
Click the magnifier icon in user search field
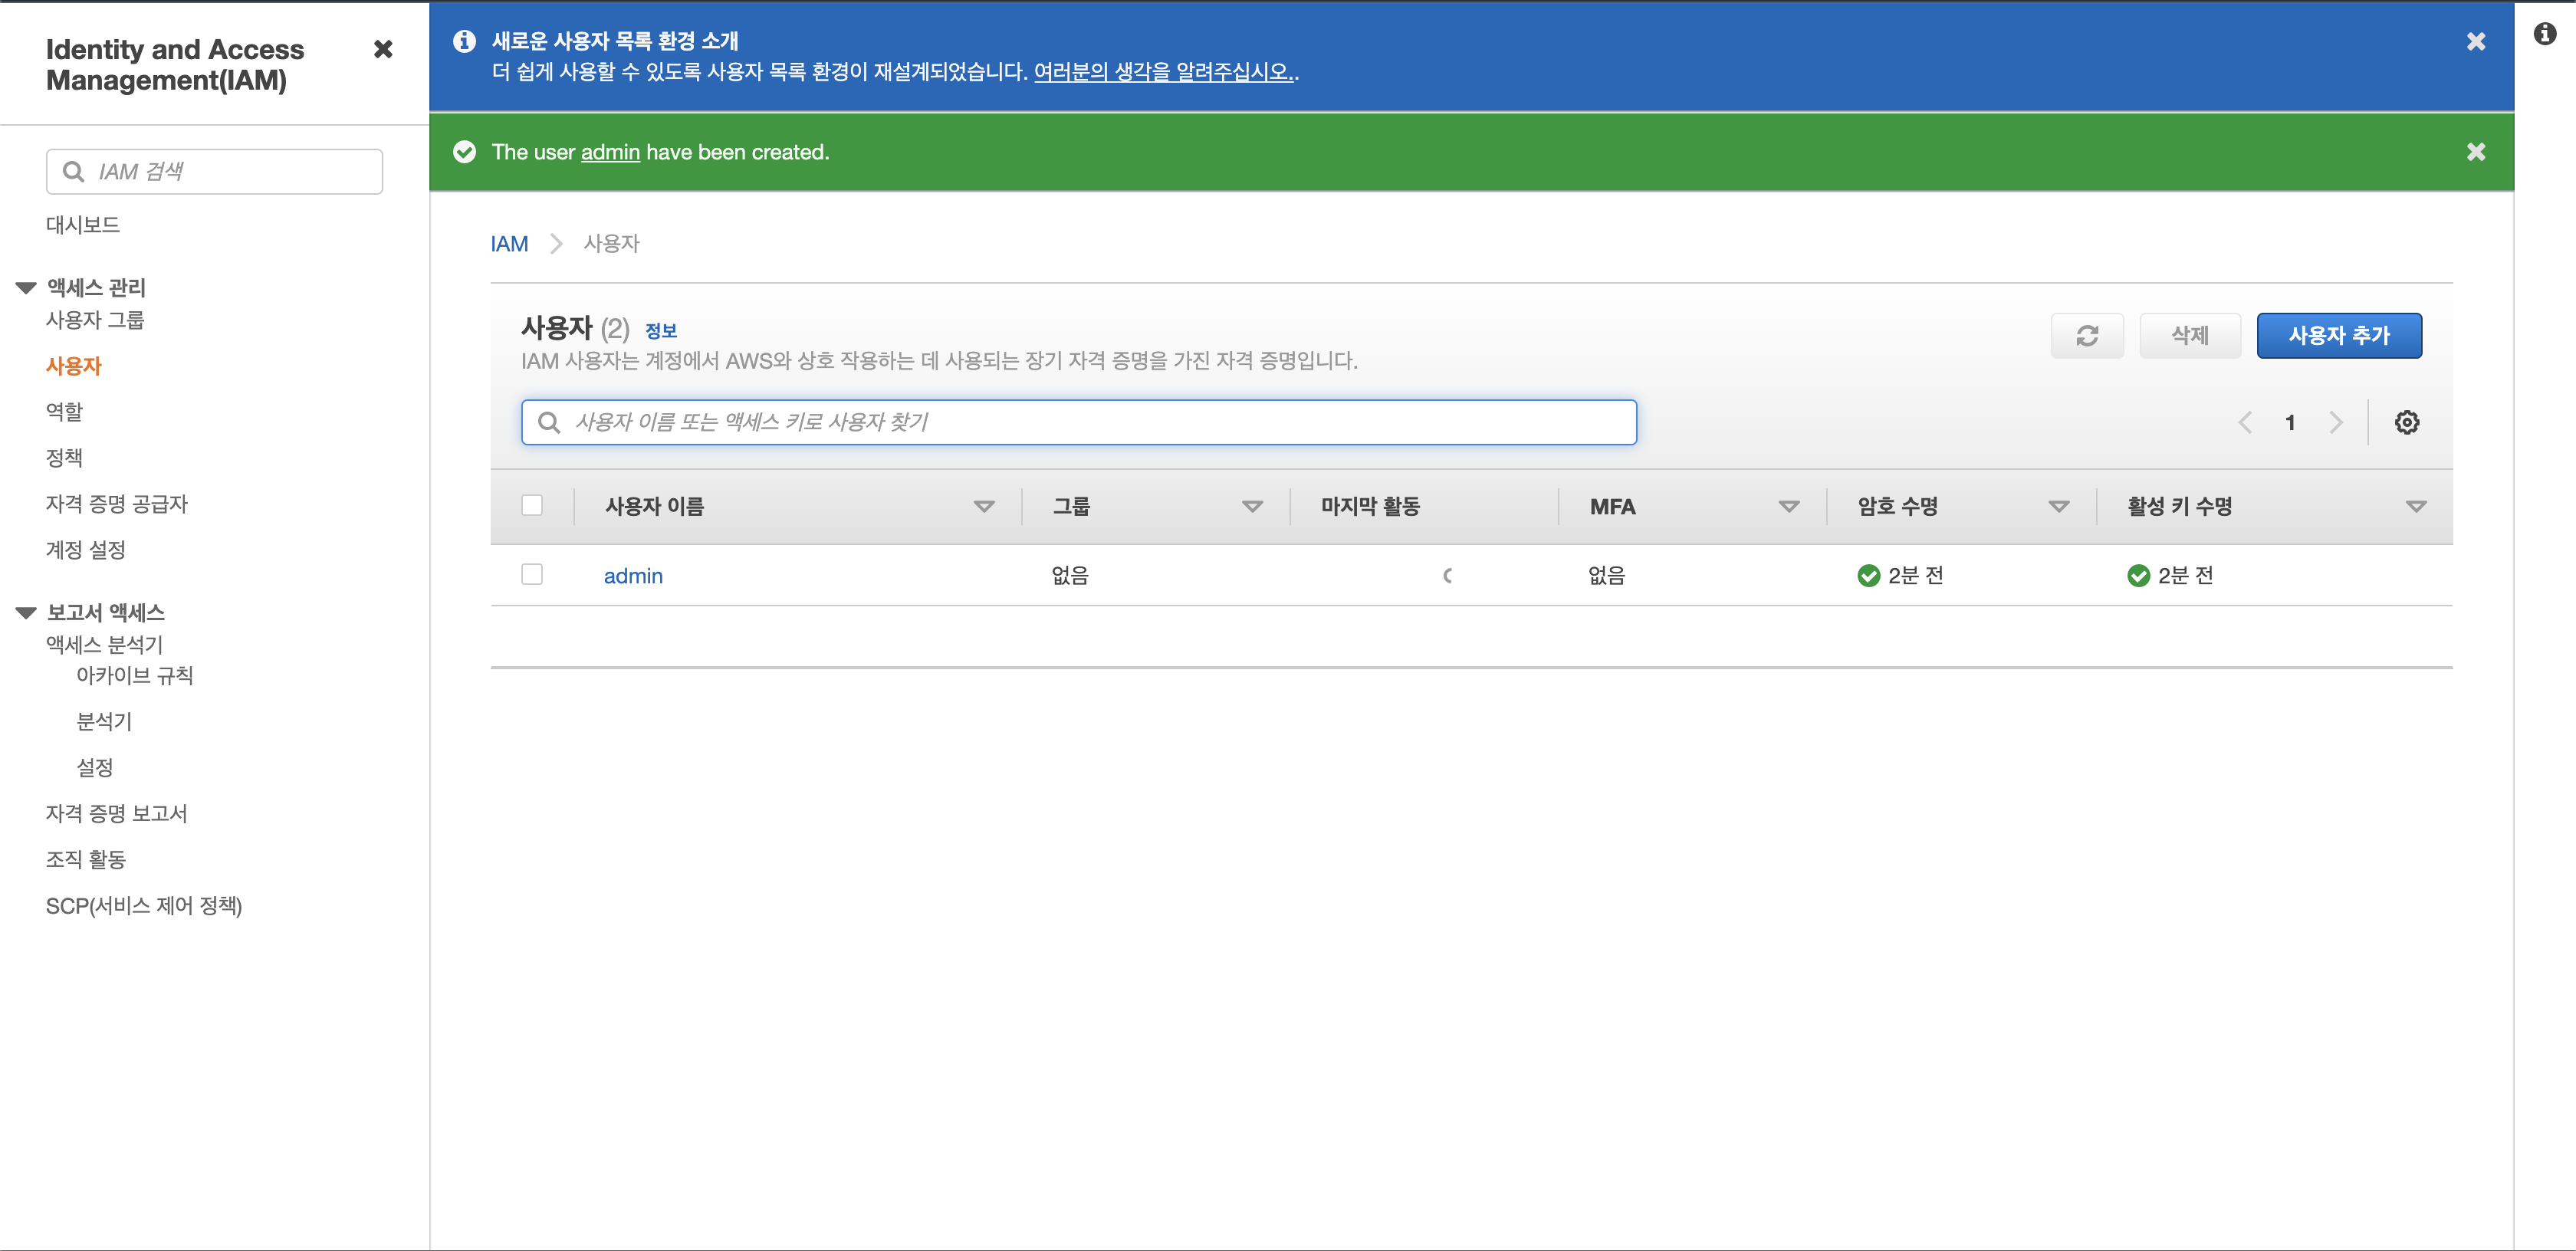click(548, 422)
